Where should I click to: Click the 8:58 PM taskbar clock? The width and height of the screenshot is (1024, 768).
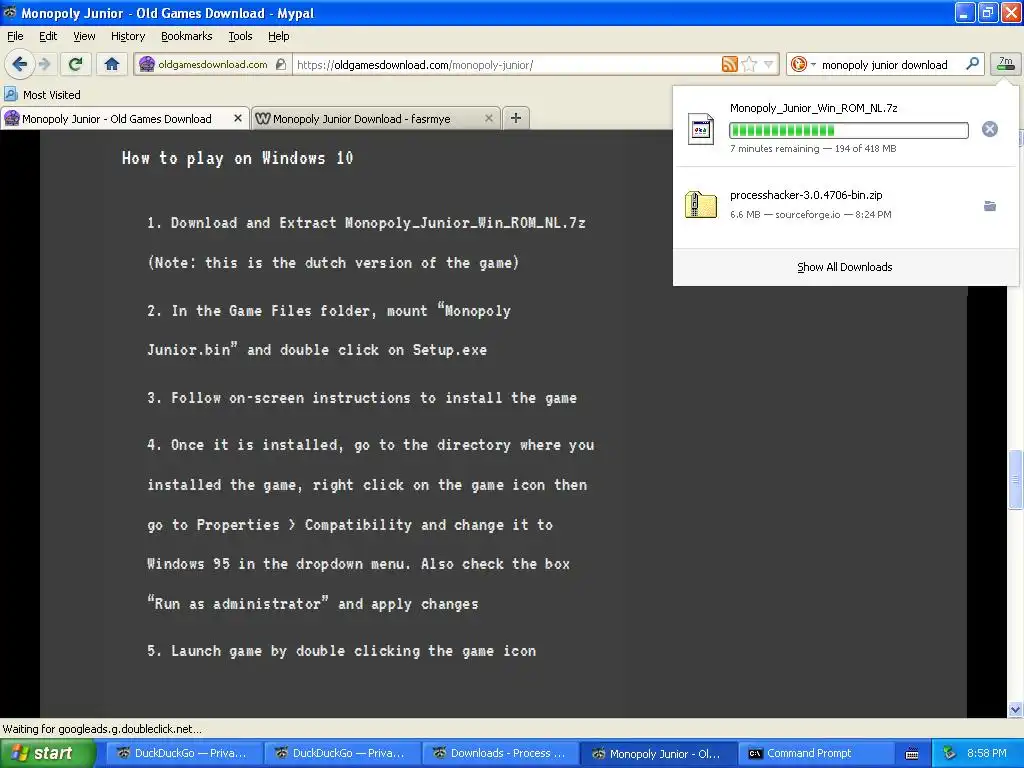coord(987,754)
